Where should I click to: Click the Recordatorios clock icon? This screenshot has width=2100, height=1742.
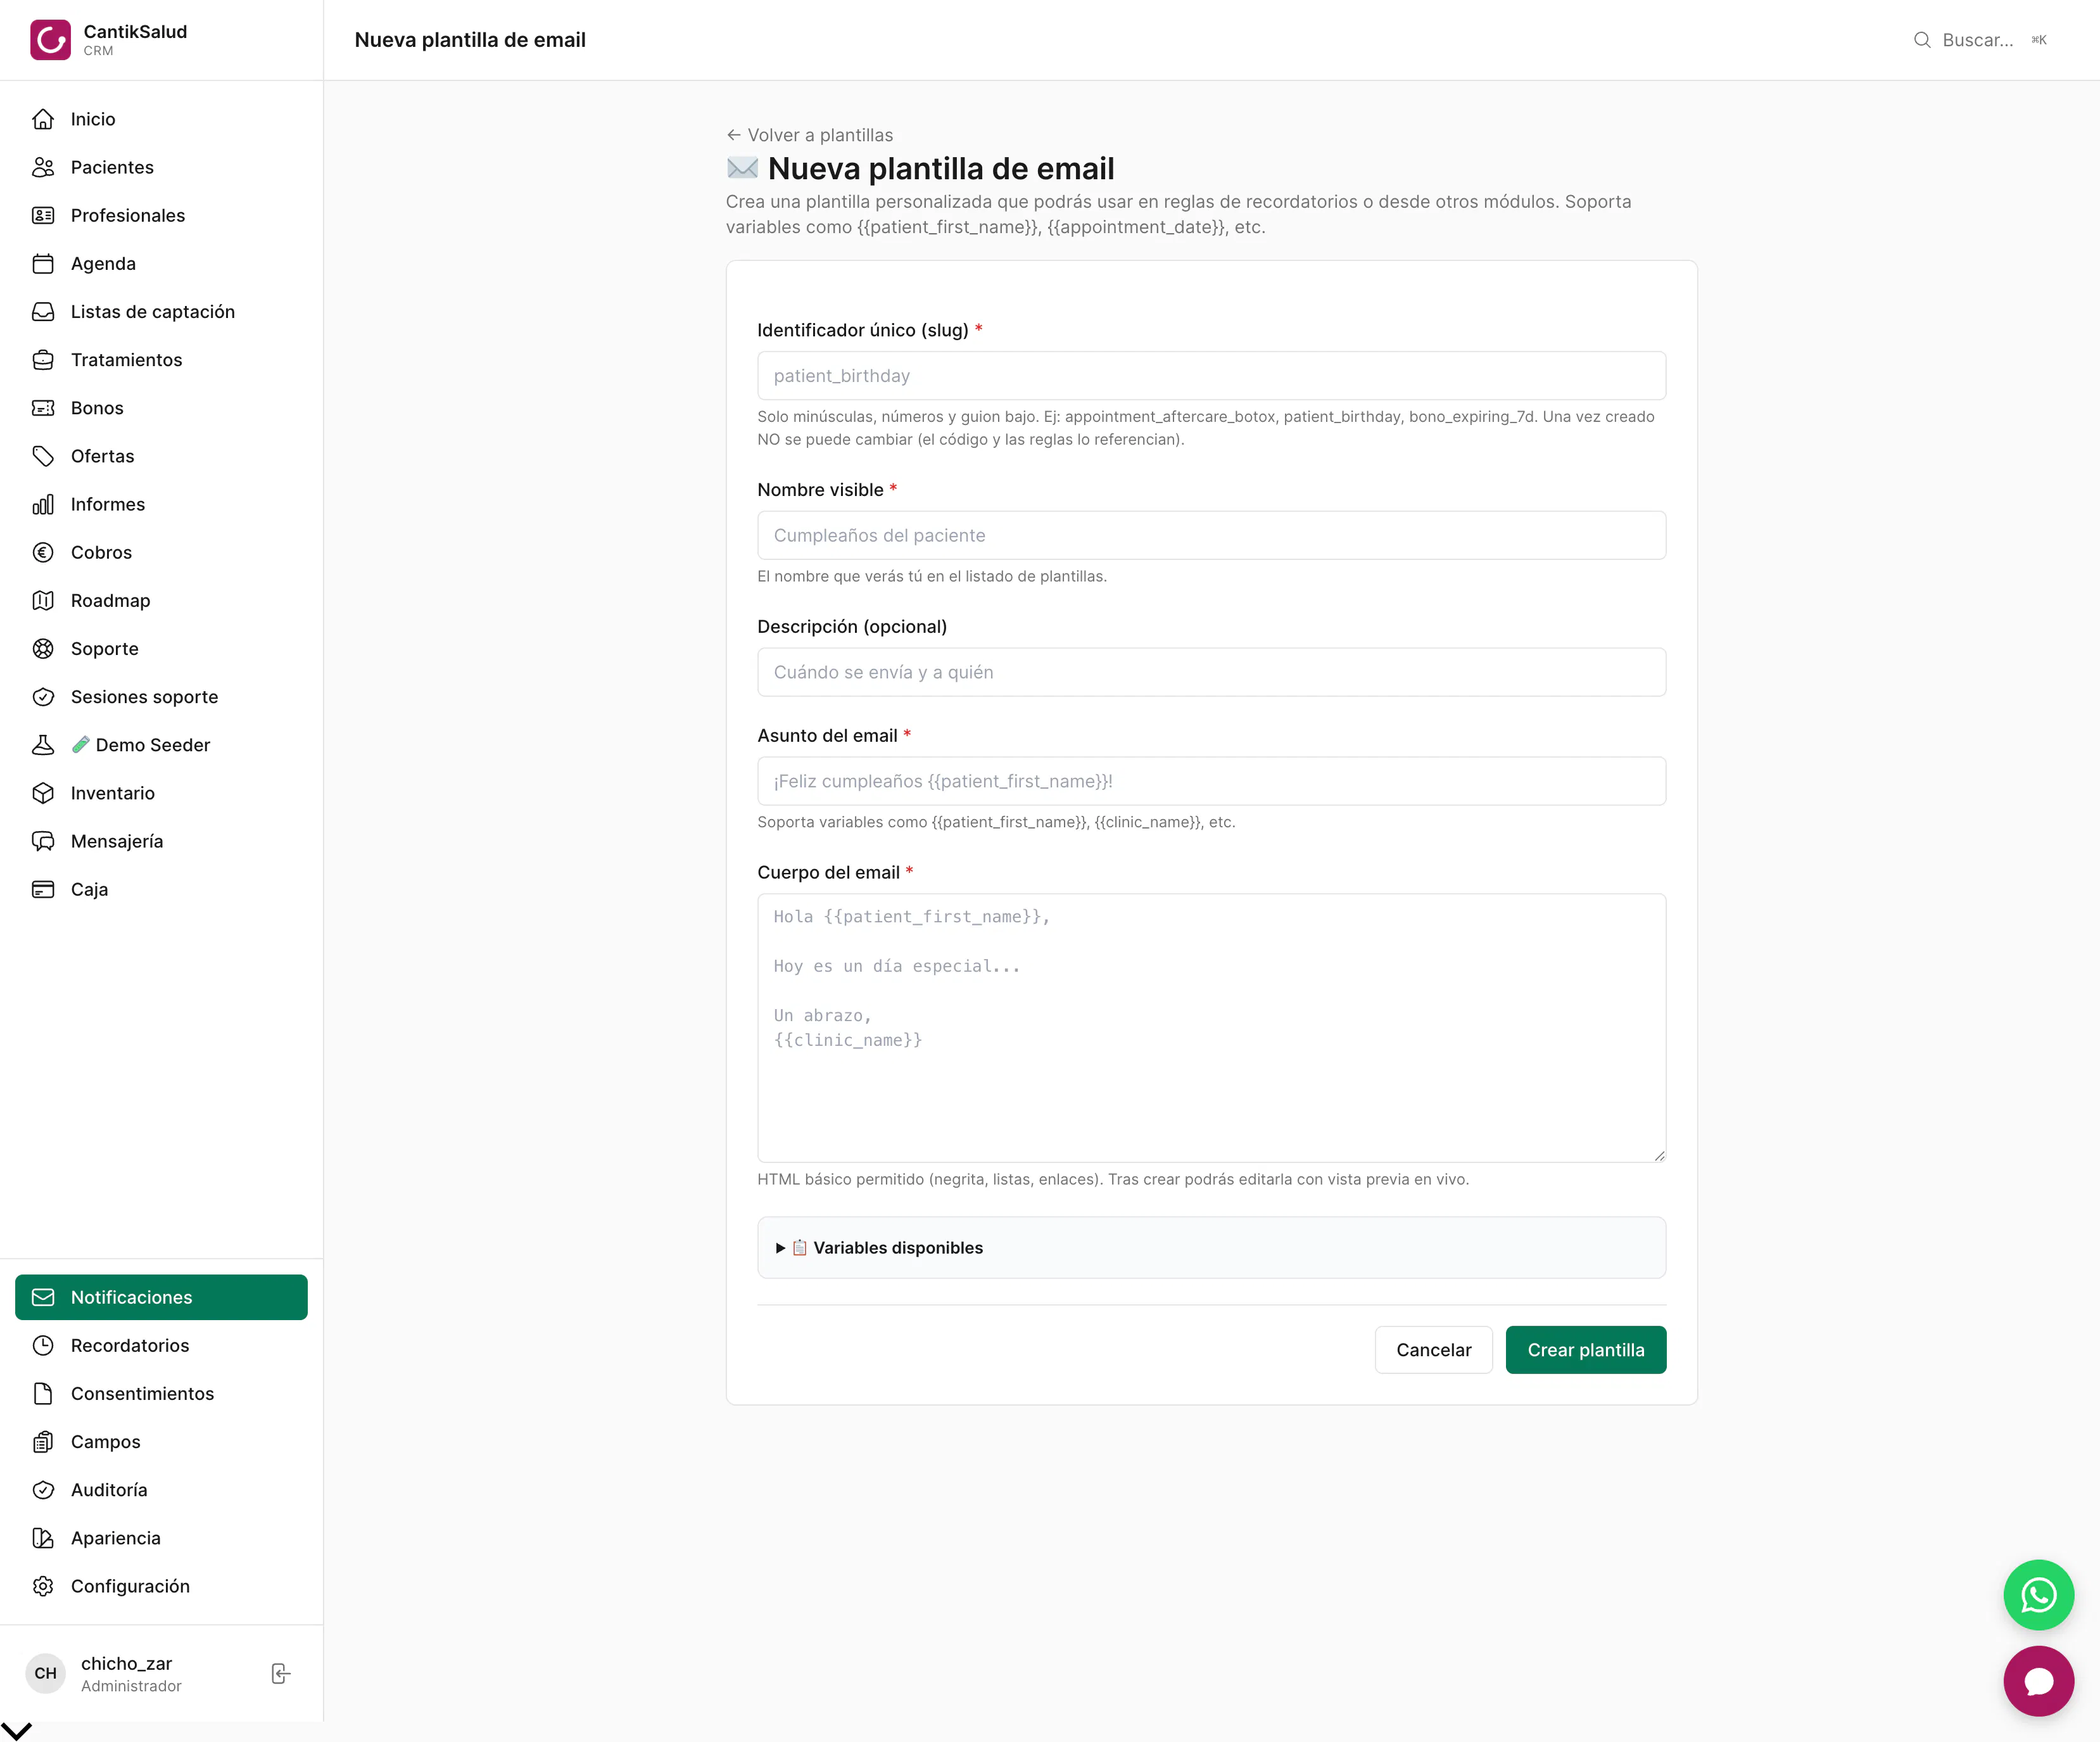[43, 1345]
